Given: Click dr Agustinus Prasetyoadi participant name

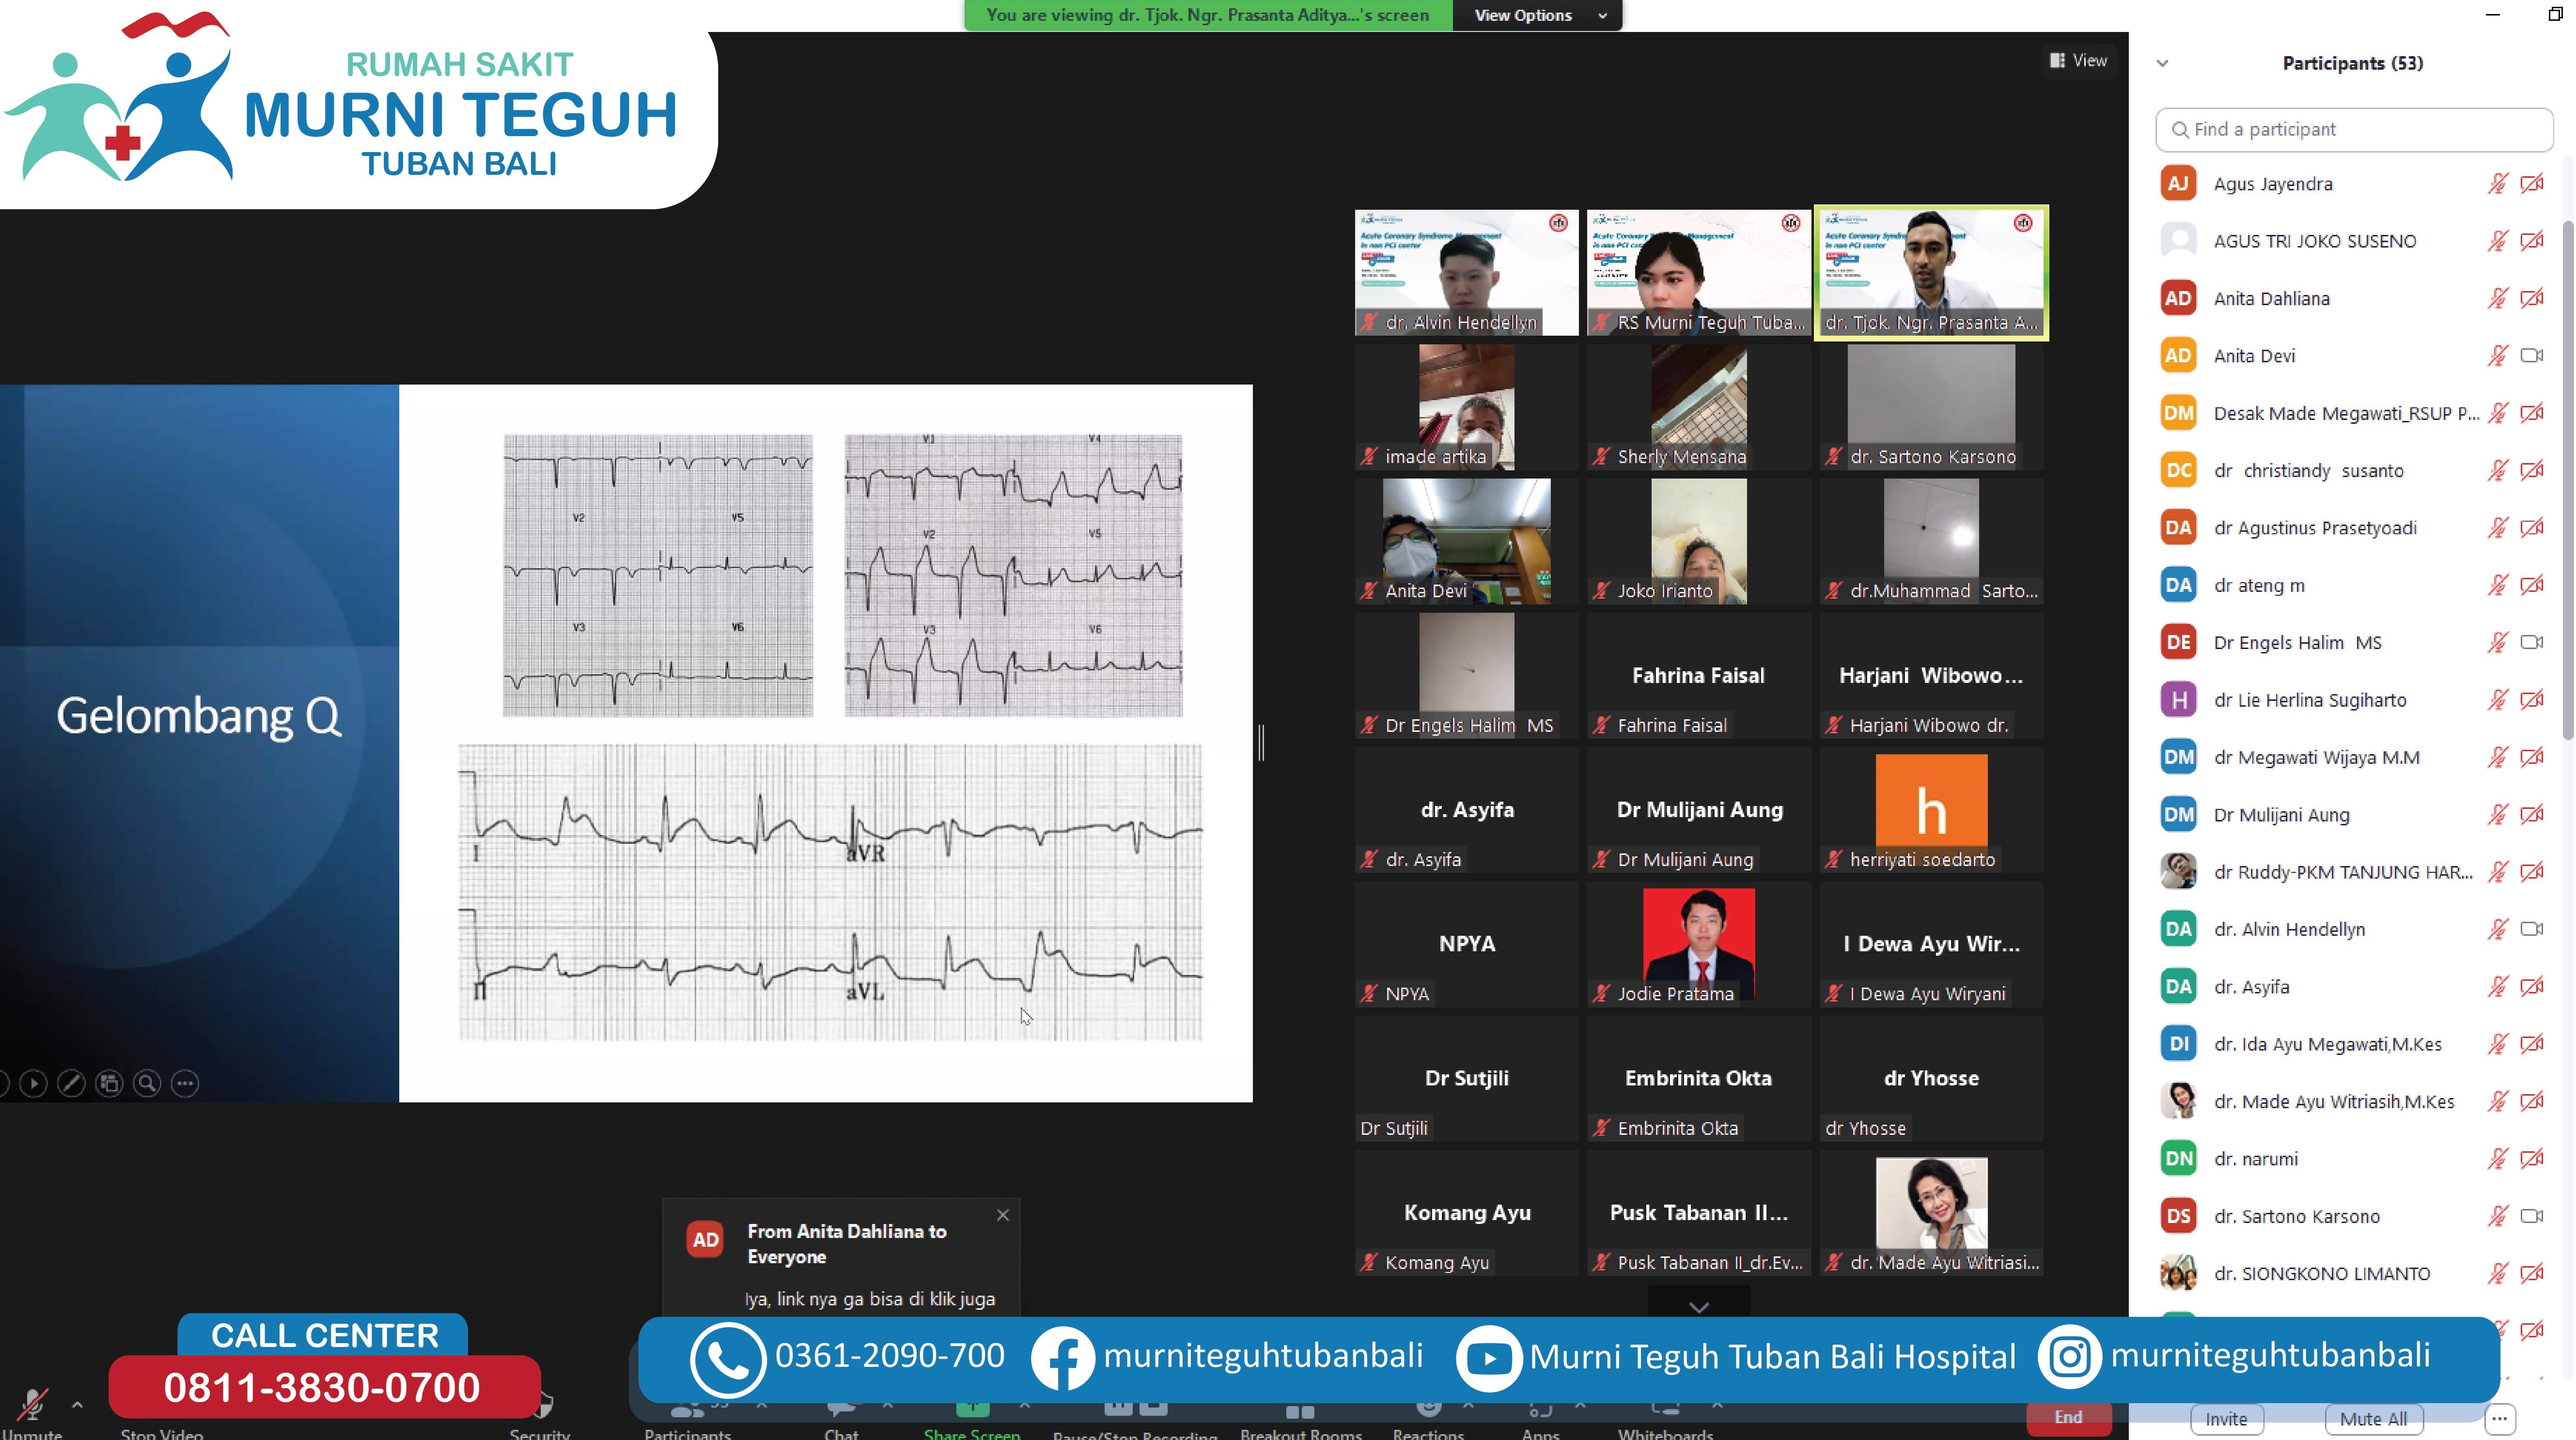Looking at the screenshot, I should tap(2315, 528).
